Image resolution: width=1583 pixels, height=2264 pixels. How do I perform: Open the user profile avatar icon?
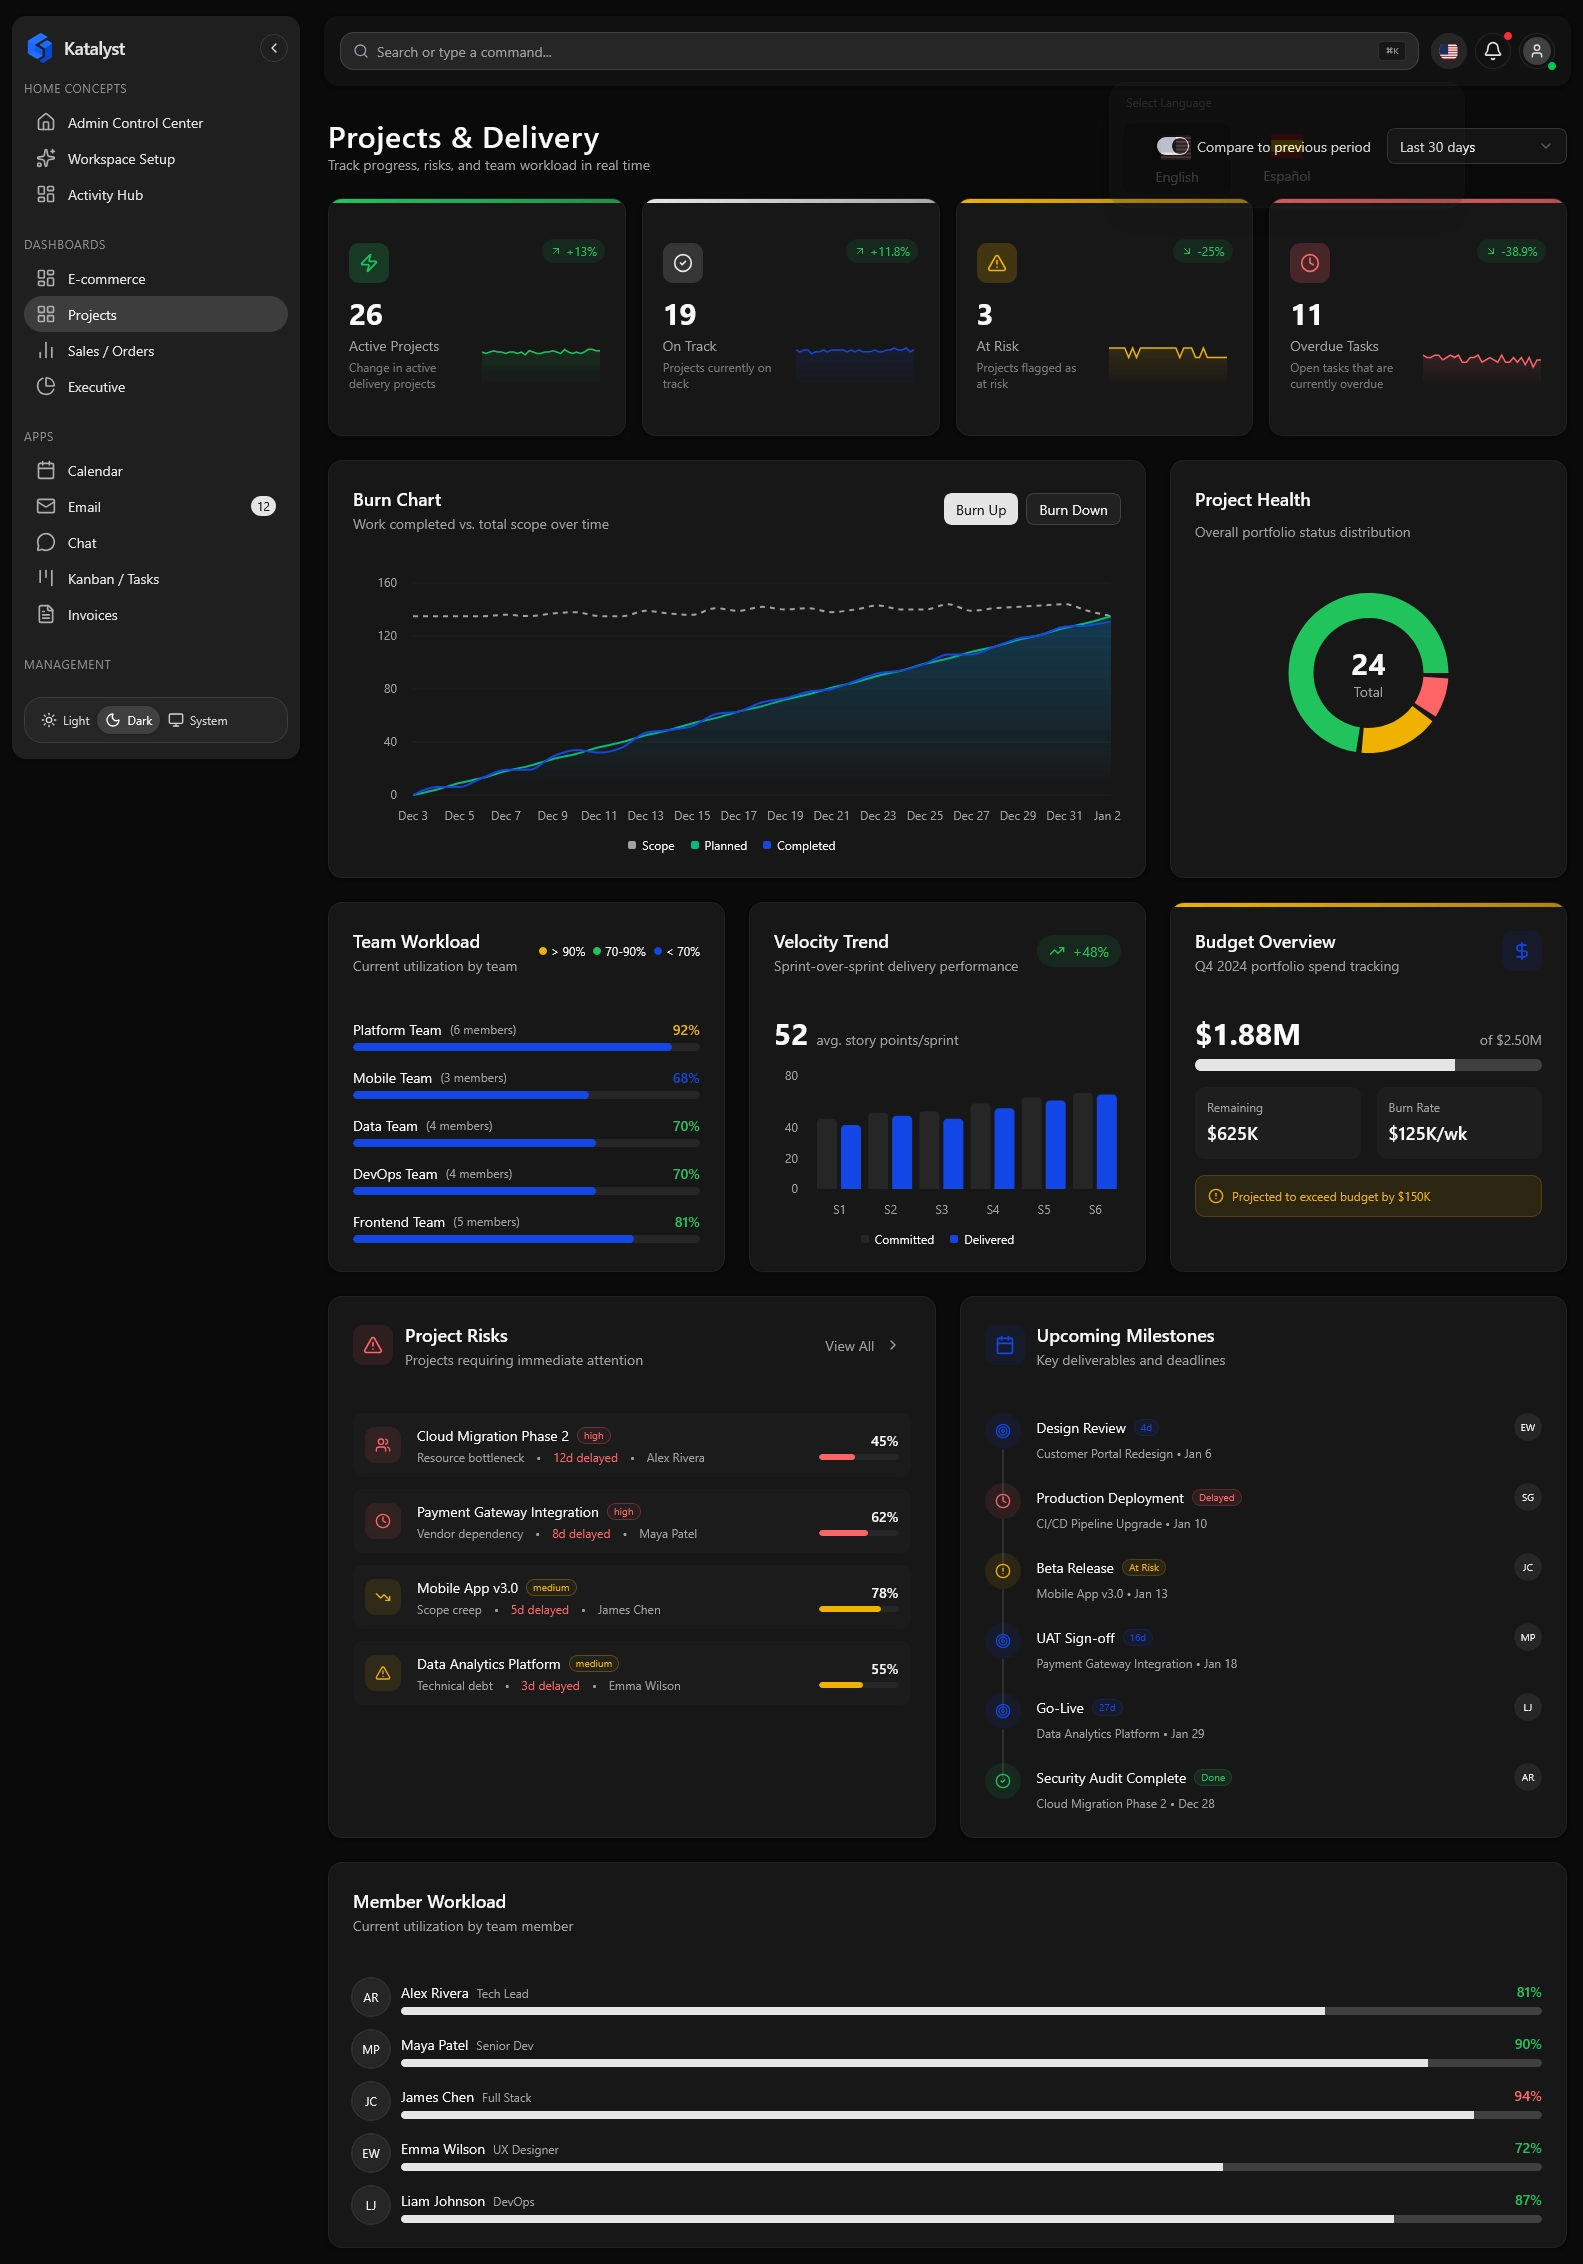[1536, 51]
